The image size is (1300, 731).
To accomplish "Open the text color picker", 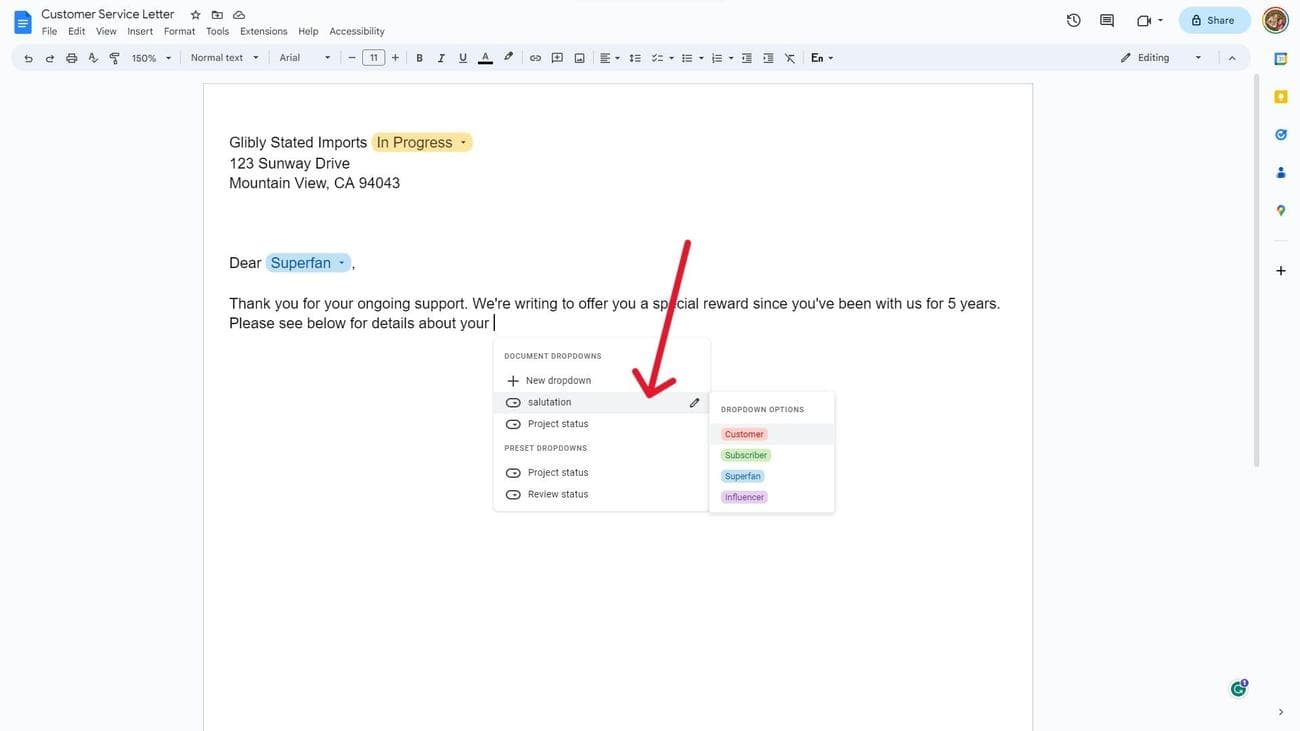I will point(485,58).
